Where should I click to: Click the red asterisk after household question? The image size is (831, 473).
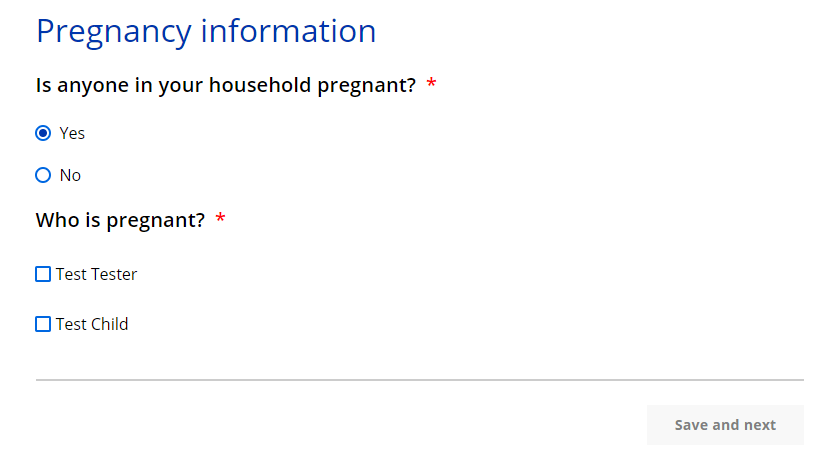coord(431,84)
